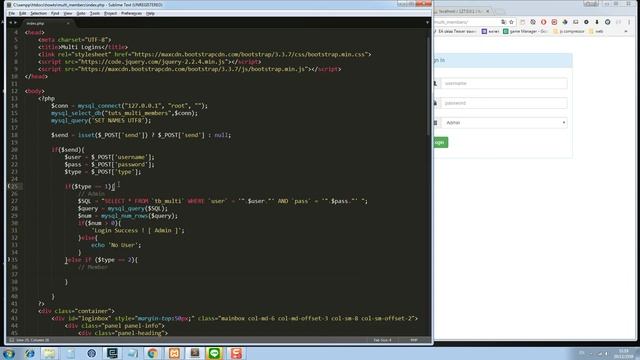Collapse the code fold on line 25
The width and height of the screenshot is (640, 360).
click(x=9, y=186)
